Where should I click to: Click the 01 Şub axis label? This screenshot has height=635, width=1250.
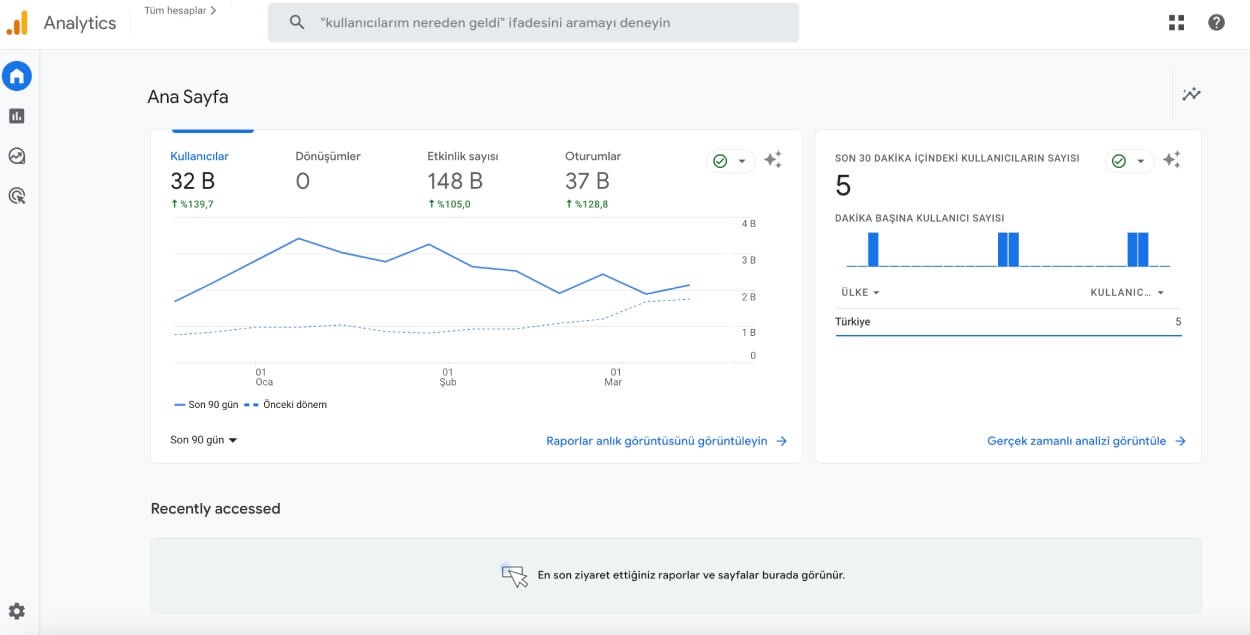coord(448,377)
